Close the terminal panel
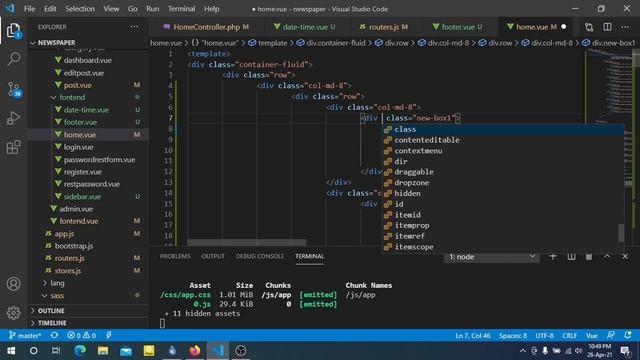This screenshot has height=360, width=640. [x=625, y=256]
